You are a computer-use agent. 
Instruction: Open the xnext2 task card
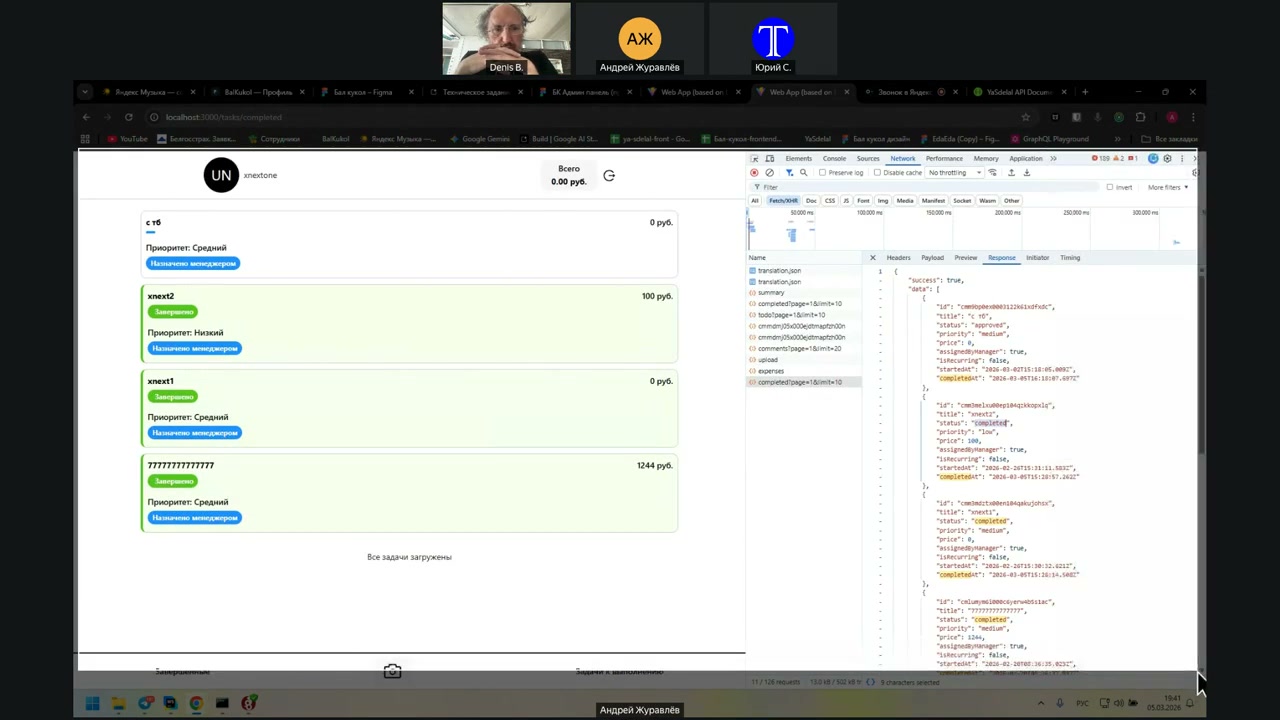tap(409, 323)
